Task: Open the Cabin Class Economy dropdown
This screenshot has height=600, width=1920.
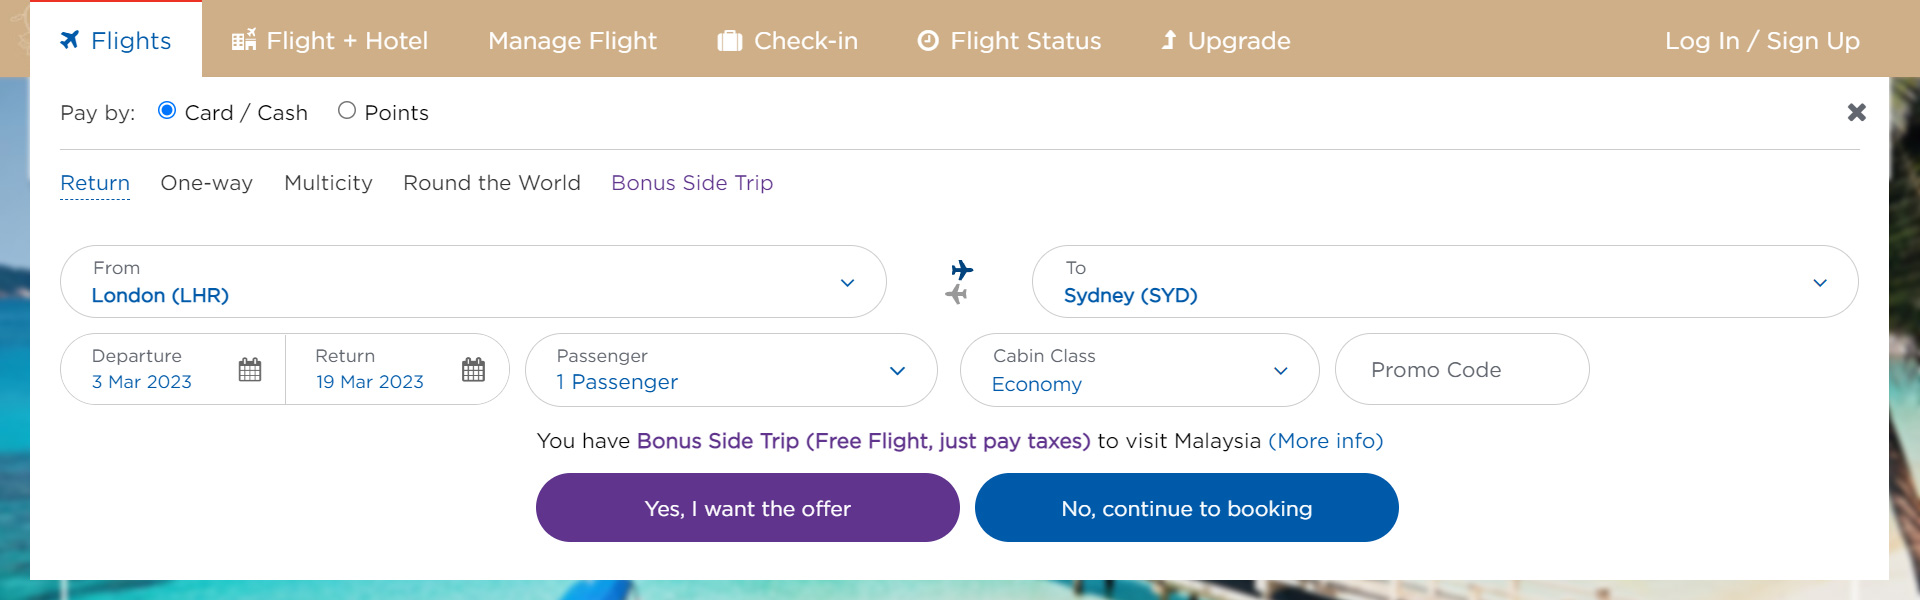Action: coord(1139,370)
